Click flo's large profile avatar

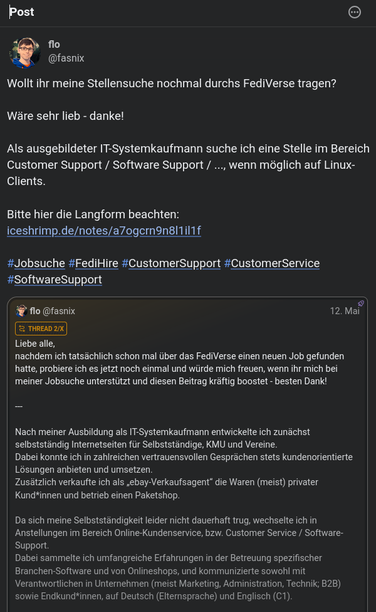[x=25, y=52]
